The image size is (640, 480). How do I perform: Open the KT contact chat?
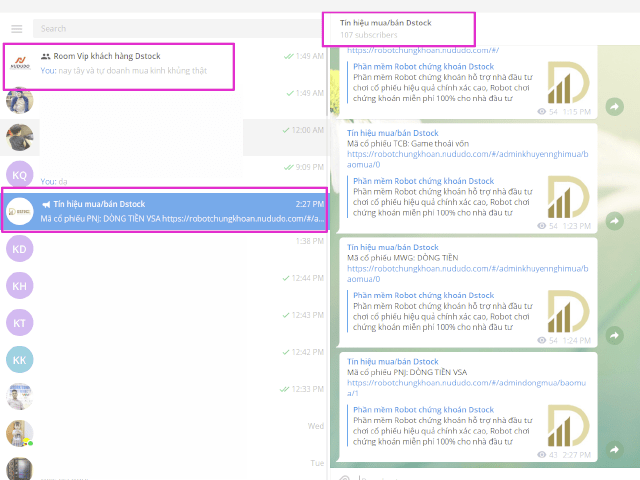[163, 323]
